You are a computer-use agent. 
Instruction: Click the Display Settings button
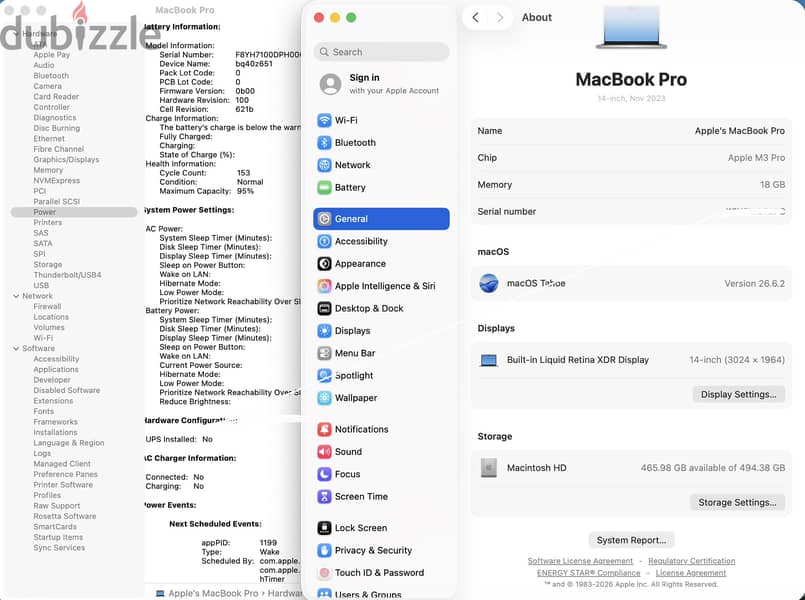[x=738, y=394]
